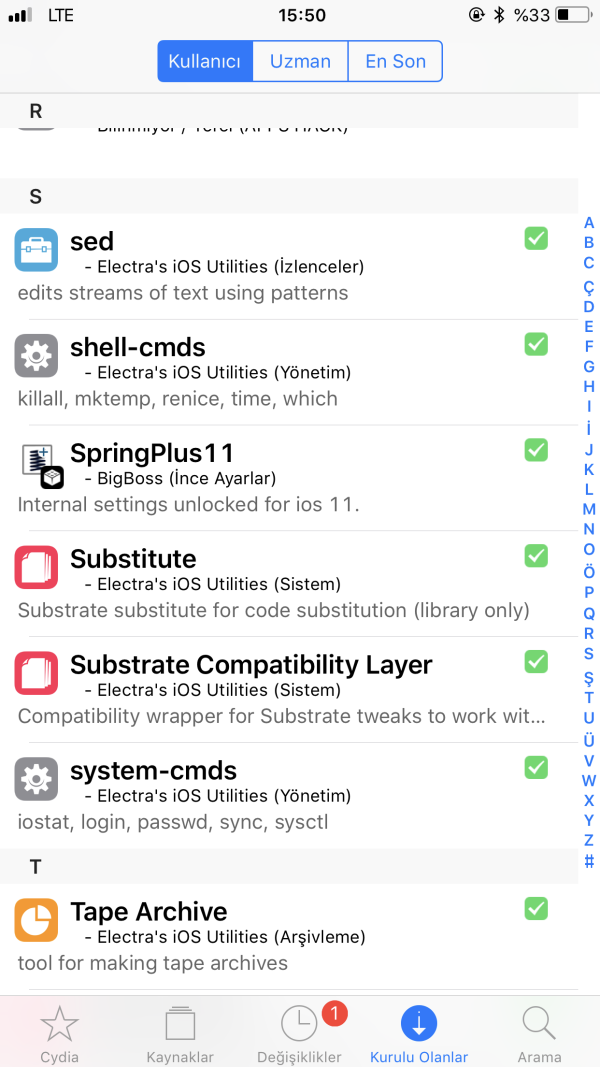This screenshot has width=600, height=1067.
Task: Jump to # in alphabet index
Action: coord(589,861)
